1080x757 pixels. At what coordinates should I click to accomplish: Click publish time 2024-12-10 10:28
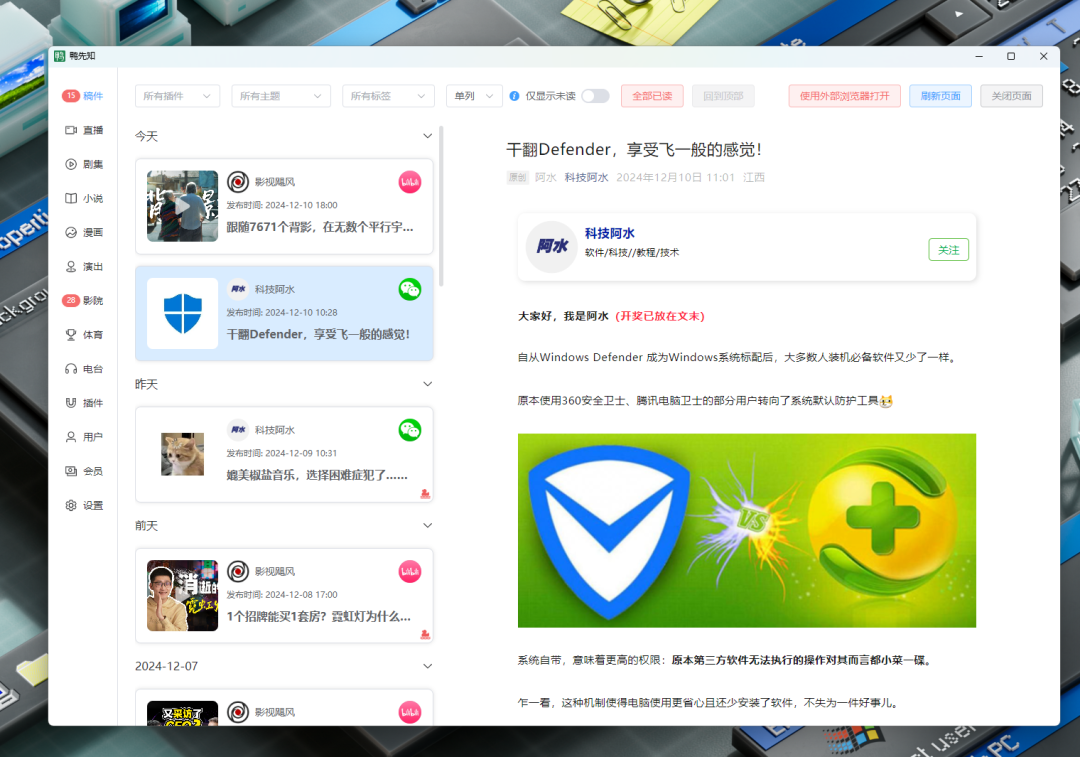tap(282, 313)
